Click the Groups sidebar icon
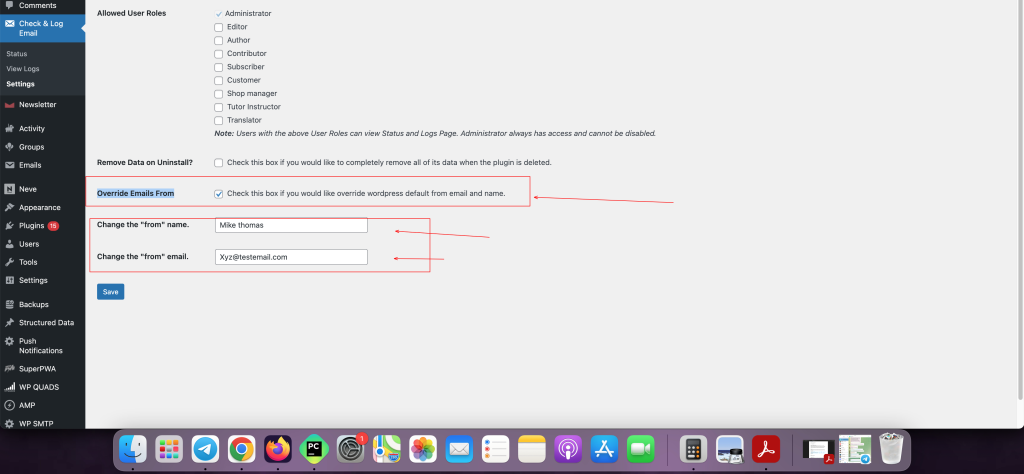This screenshot has width=1024, height=474. pyautogui.click(x=9, y=147)
